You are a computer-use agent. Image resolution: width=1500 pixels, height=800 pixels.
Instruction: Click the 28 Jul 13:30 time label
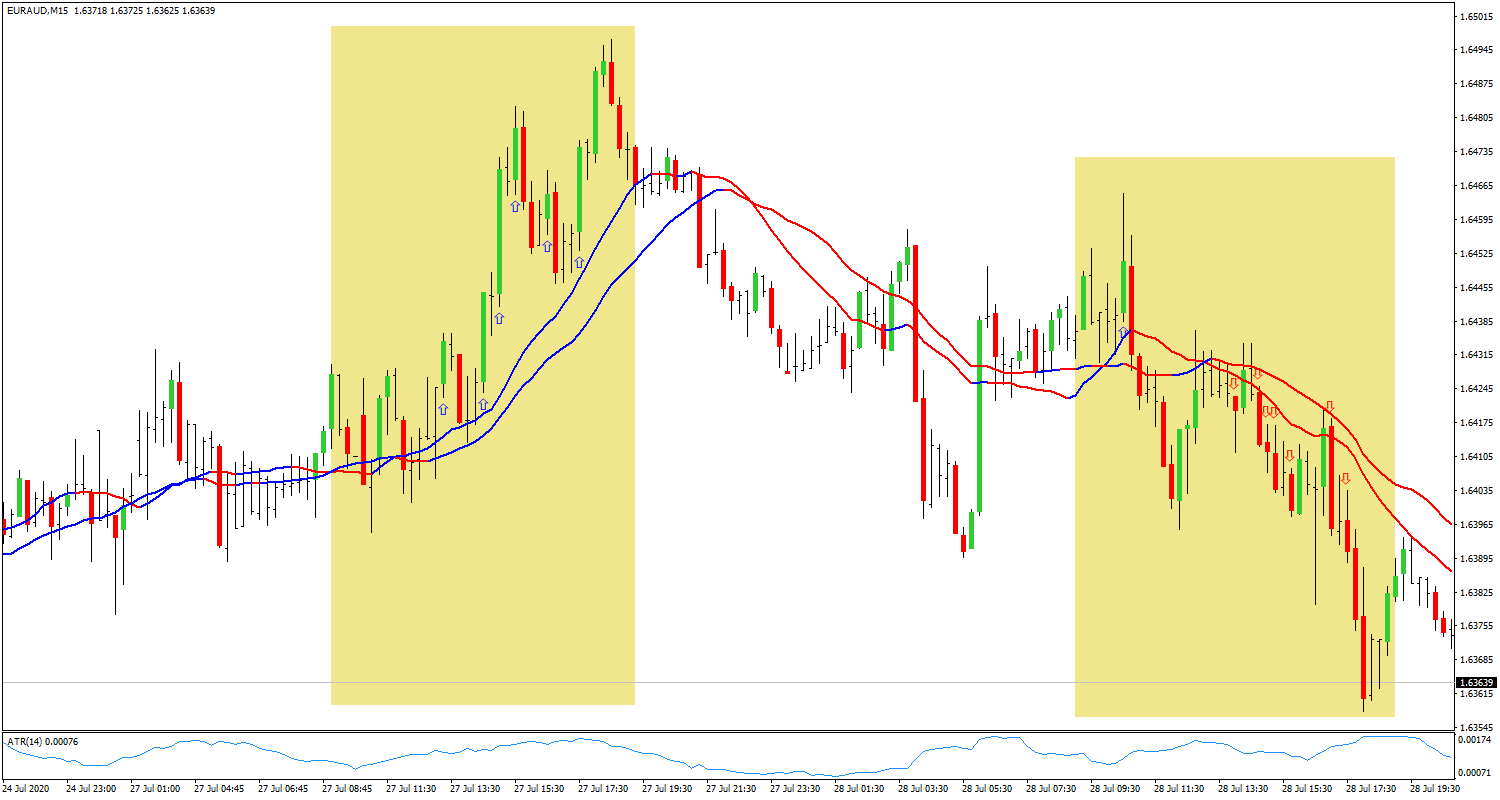coord(1244,789)
